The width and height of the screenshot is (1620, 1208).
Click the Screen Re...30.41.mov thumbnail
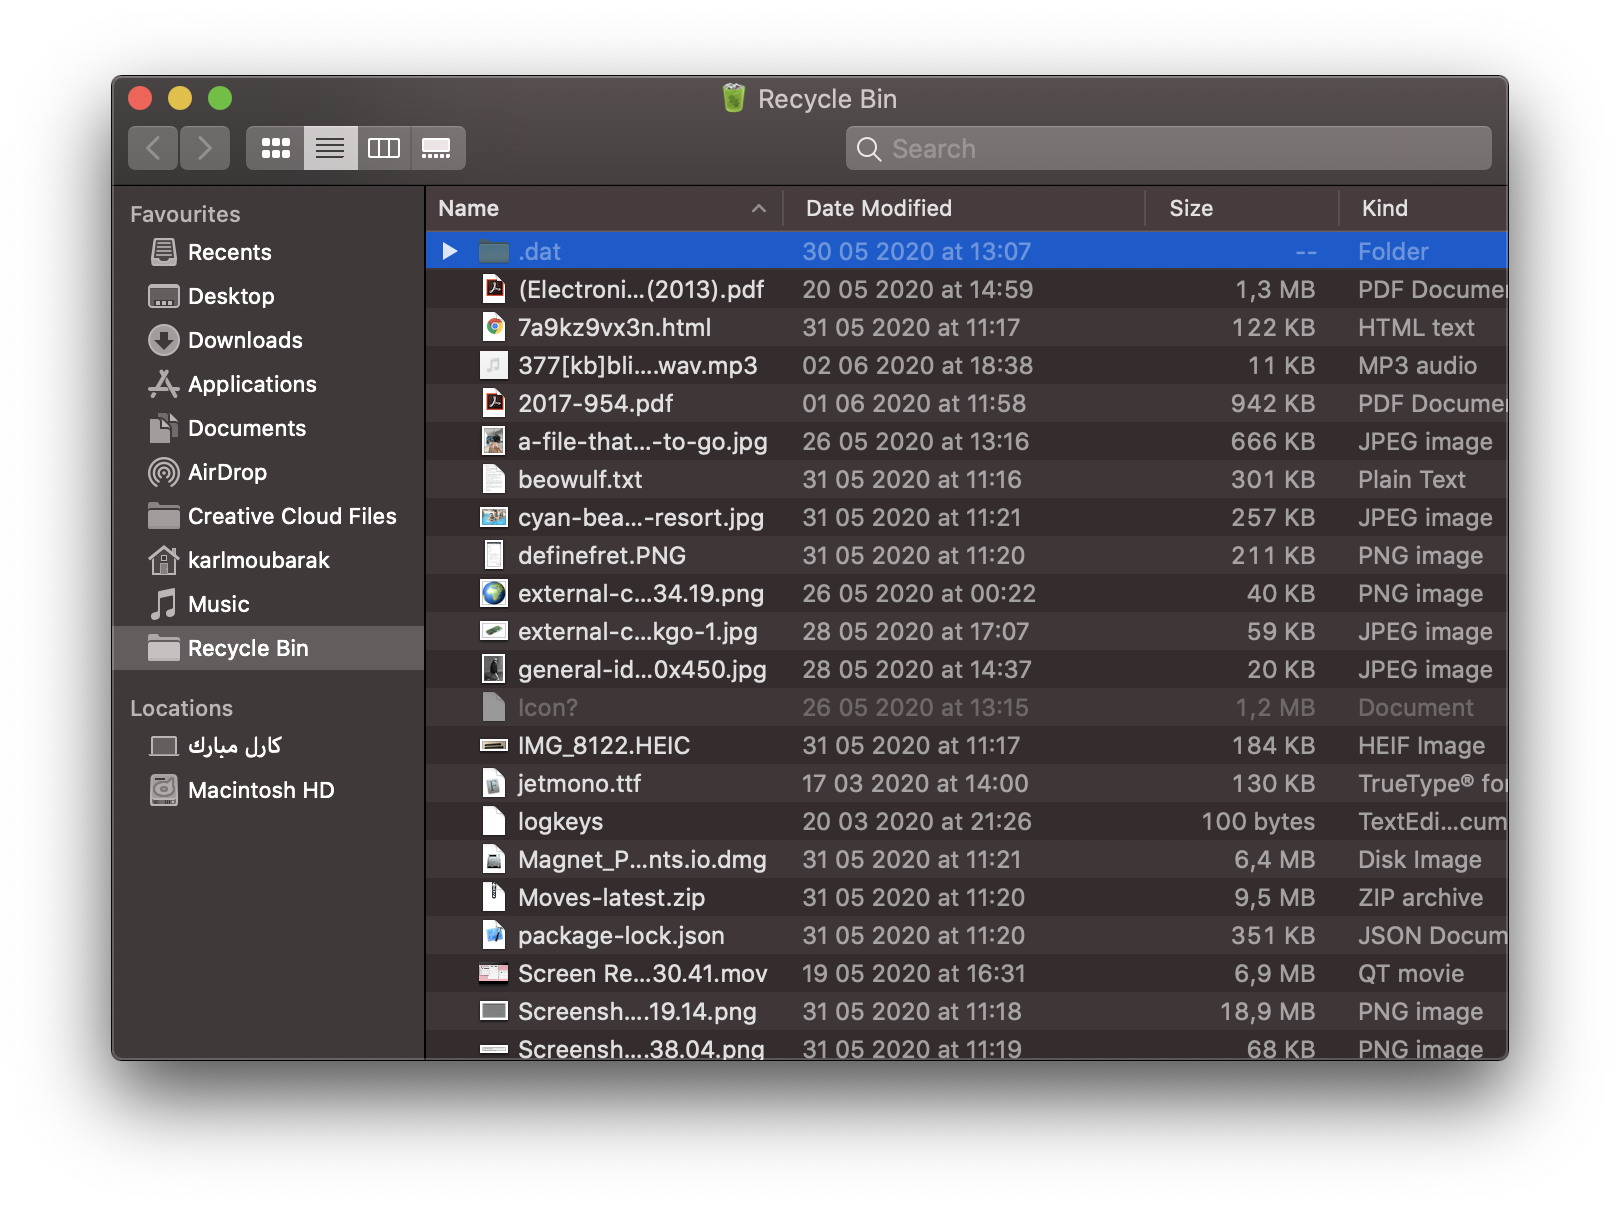click(x=494, y=973)
